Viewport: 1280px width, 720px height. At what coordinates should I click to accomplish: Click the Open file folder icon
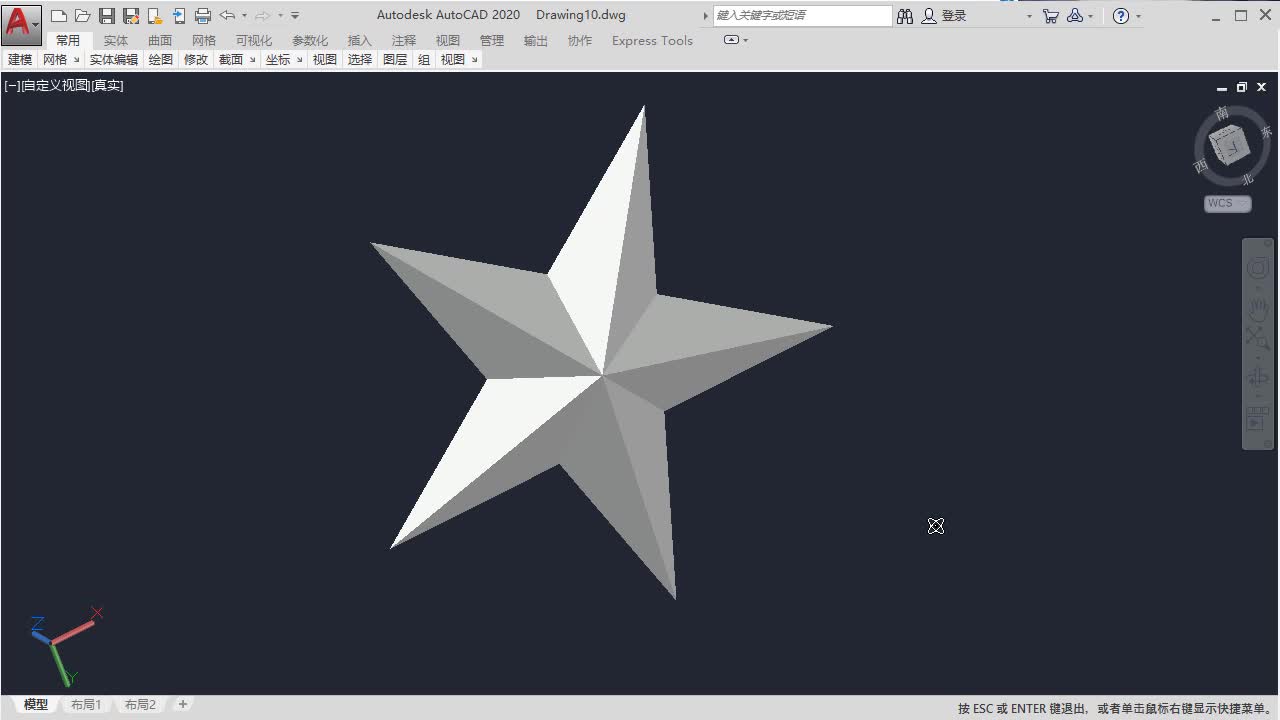82,16
